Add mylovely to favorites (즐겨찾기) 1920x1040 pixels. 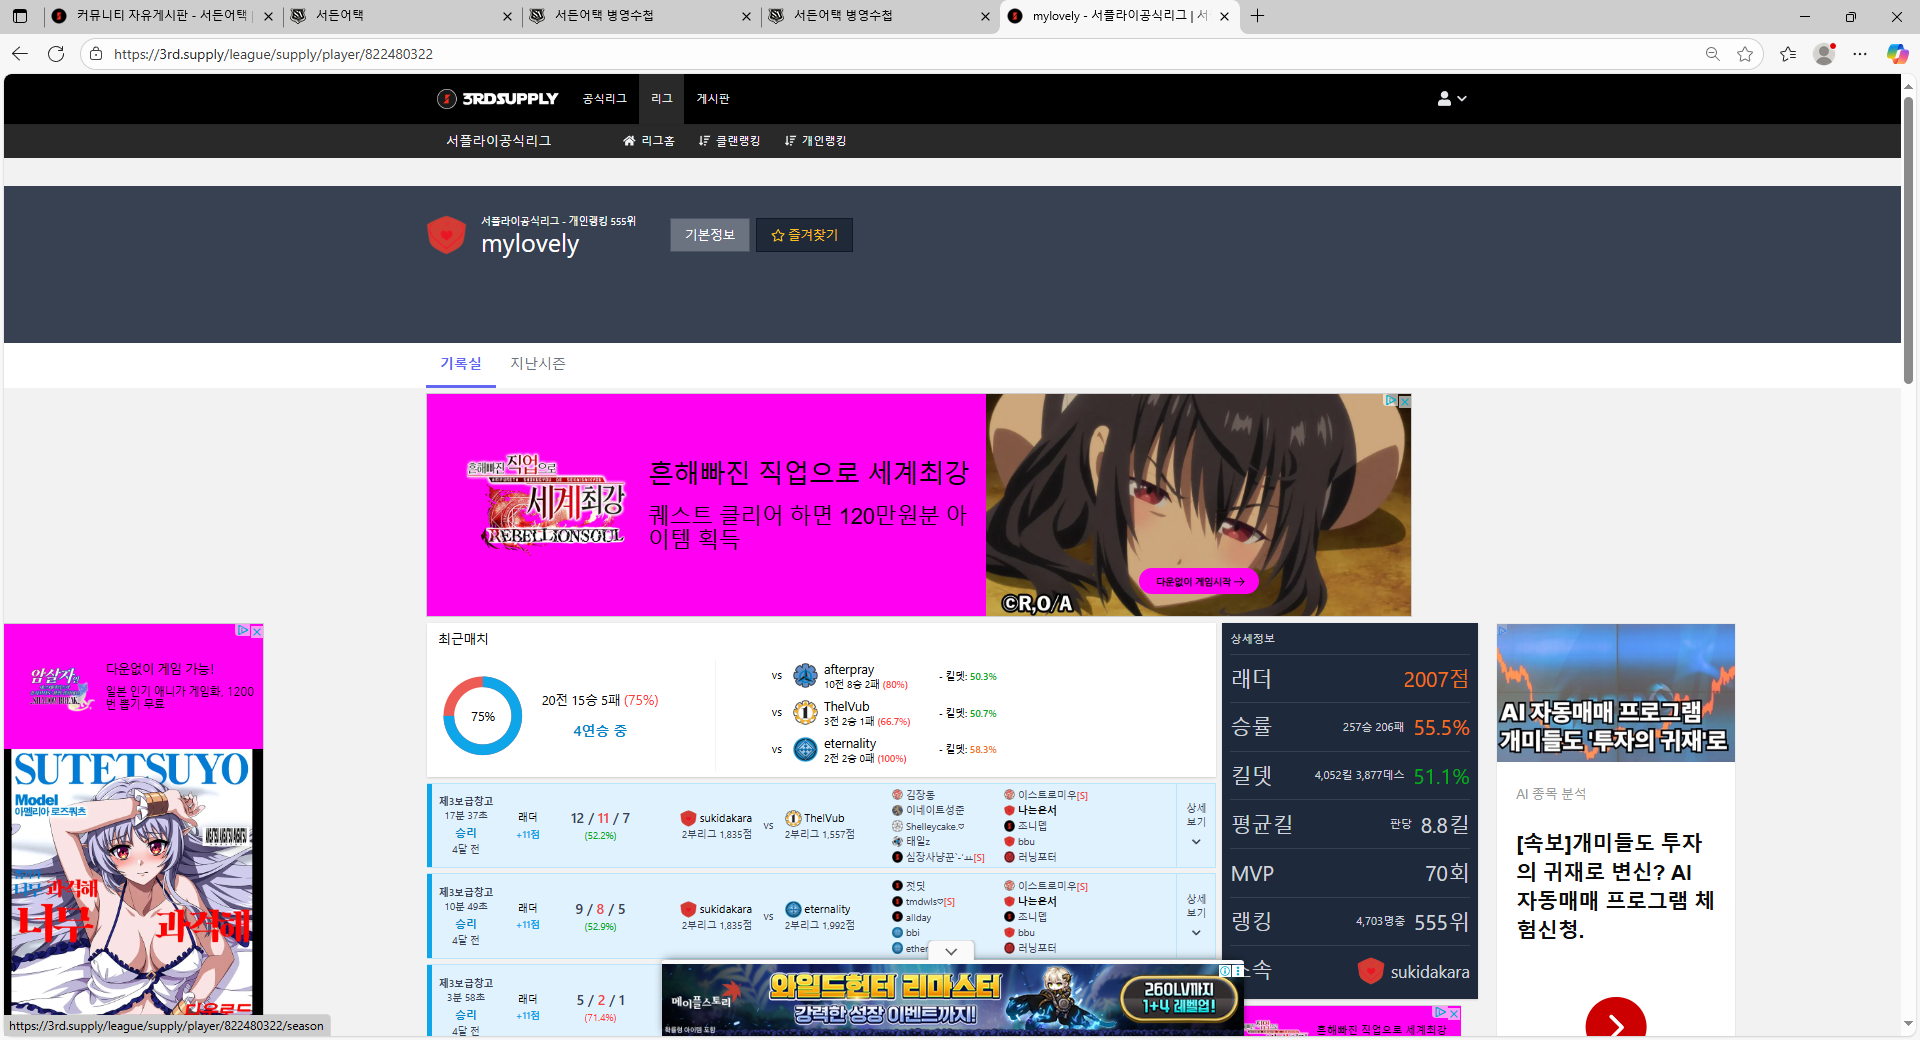804,235
